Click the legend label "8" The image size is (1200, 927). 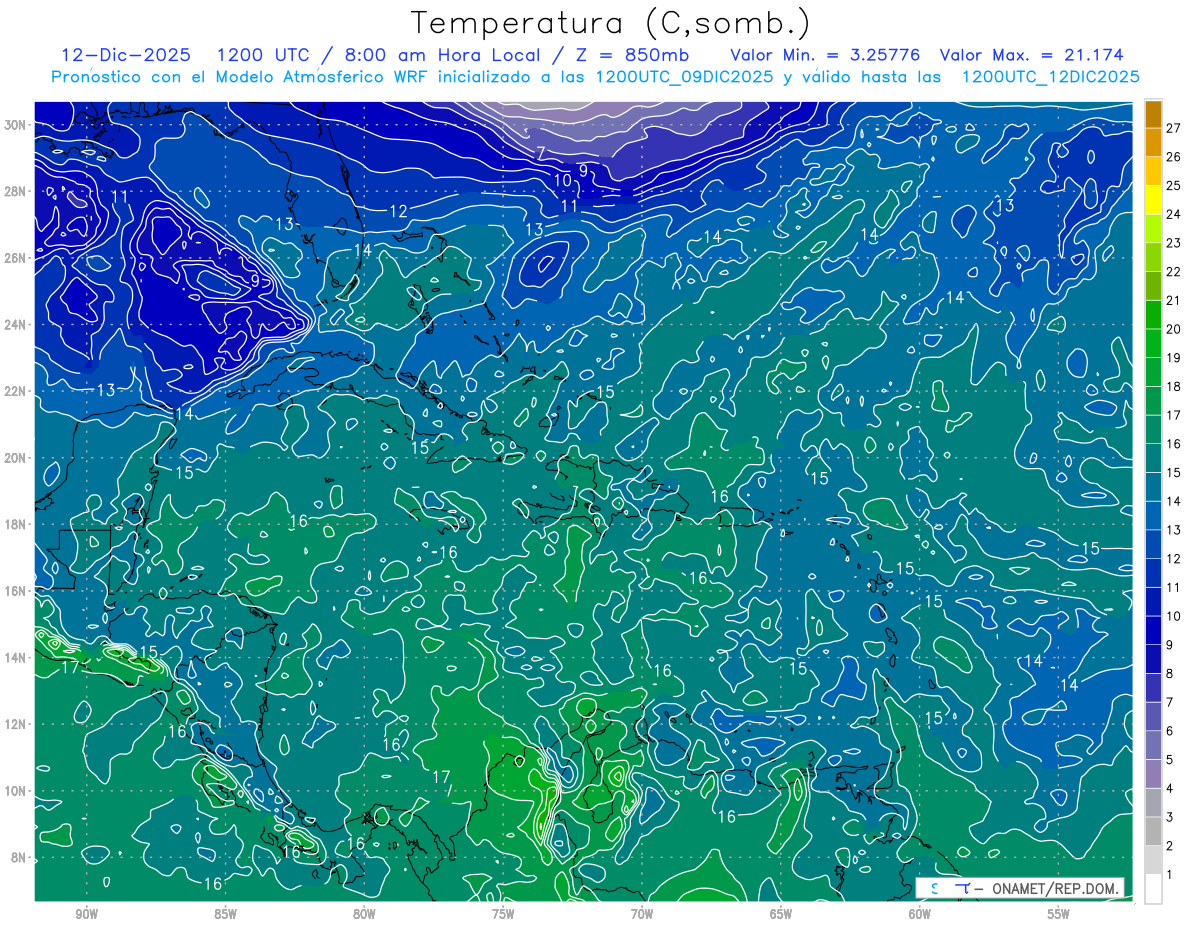pos(1171,674)
